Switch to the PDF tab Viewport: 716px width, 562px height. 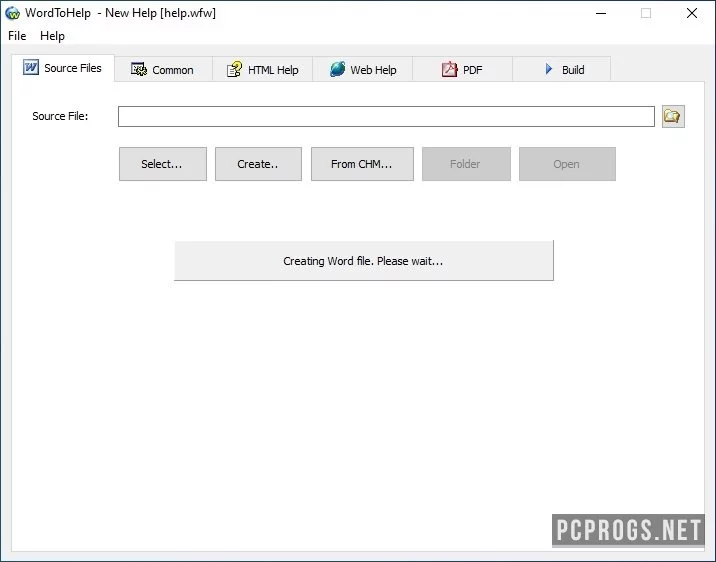pos(463,70)
